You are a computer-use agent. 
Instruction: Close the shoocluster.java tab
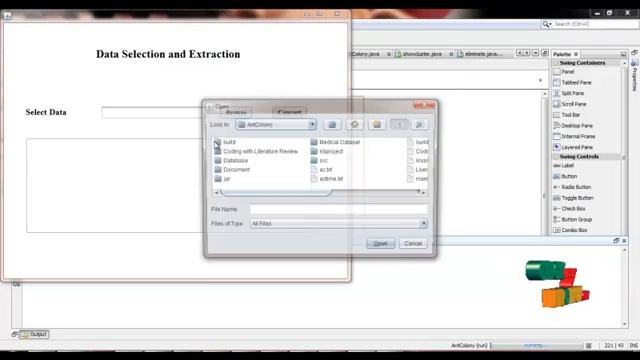click(x=451, y=54)
